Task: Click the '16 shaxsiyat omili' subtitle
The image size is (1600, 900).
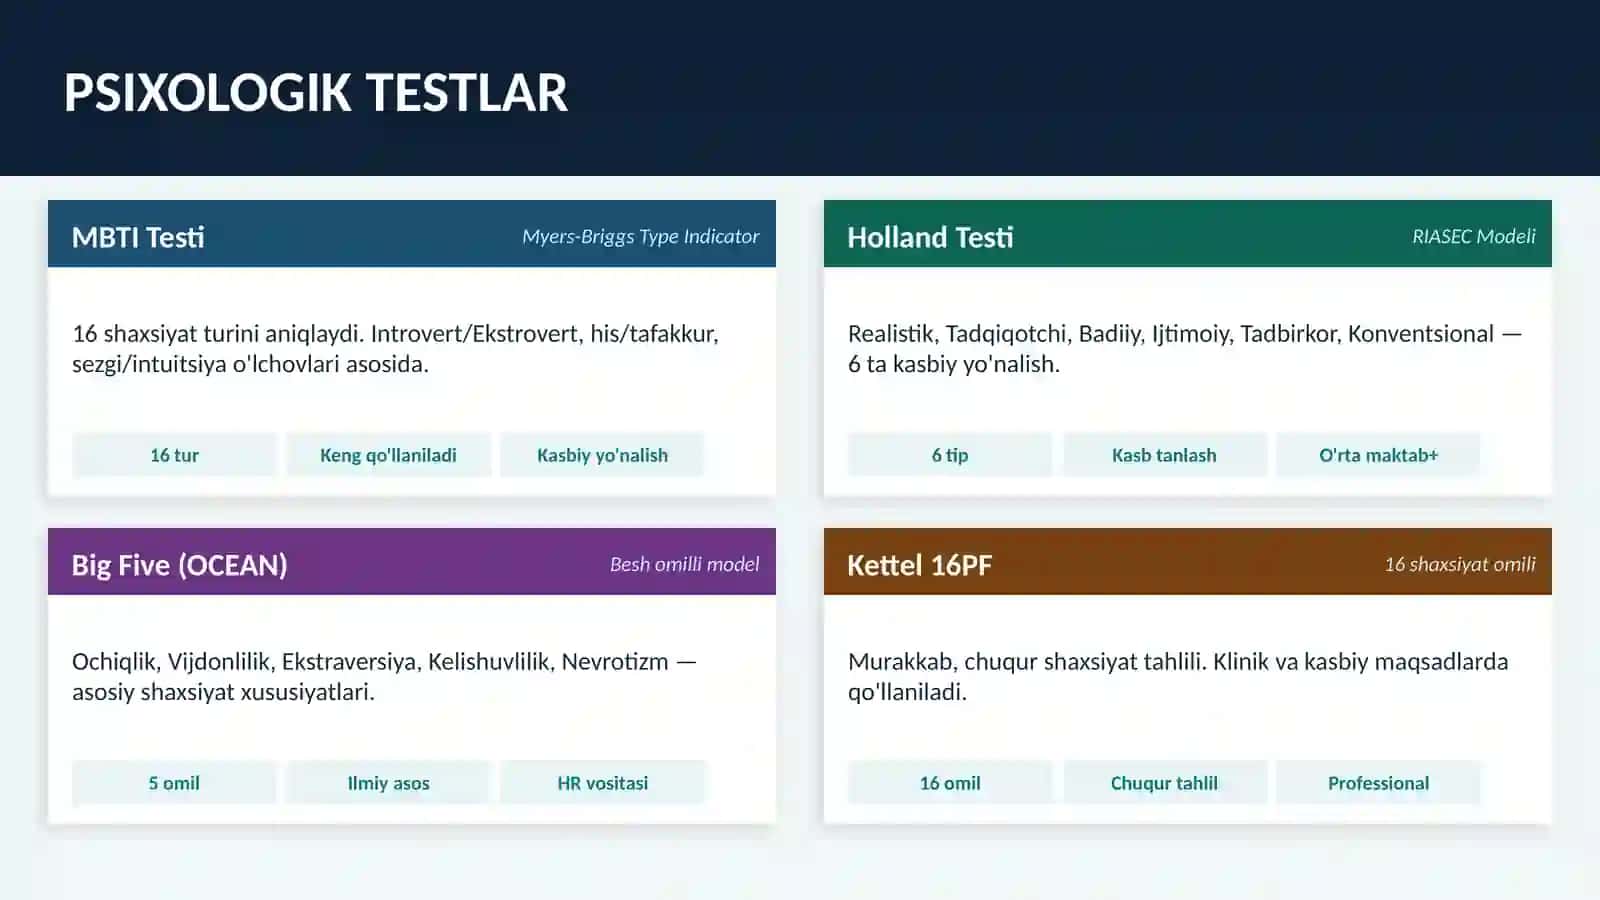Action: tap(1460, 564)
